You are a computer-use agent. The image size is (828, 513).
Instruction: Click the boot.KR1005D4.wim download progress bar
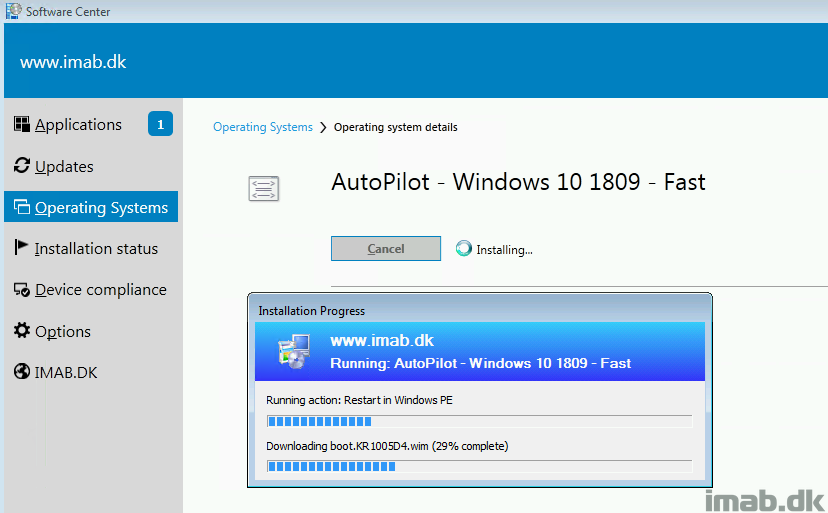point(479,466)
